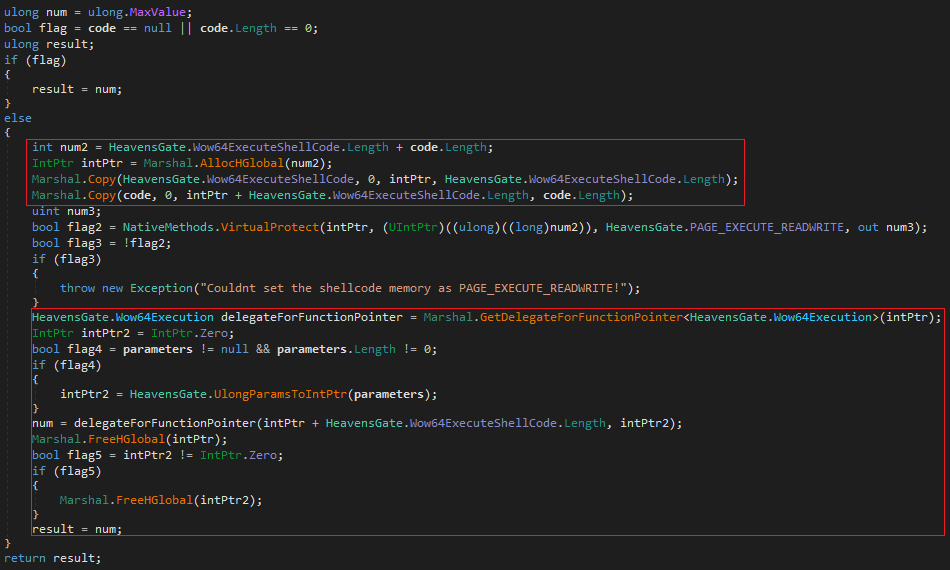Click the else keyword
950x570 pixels.
[x=18, y=118]
